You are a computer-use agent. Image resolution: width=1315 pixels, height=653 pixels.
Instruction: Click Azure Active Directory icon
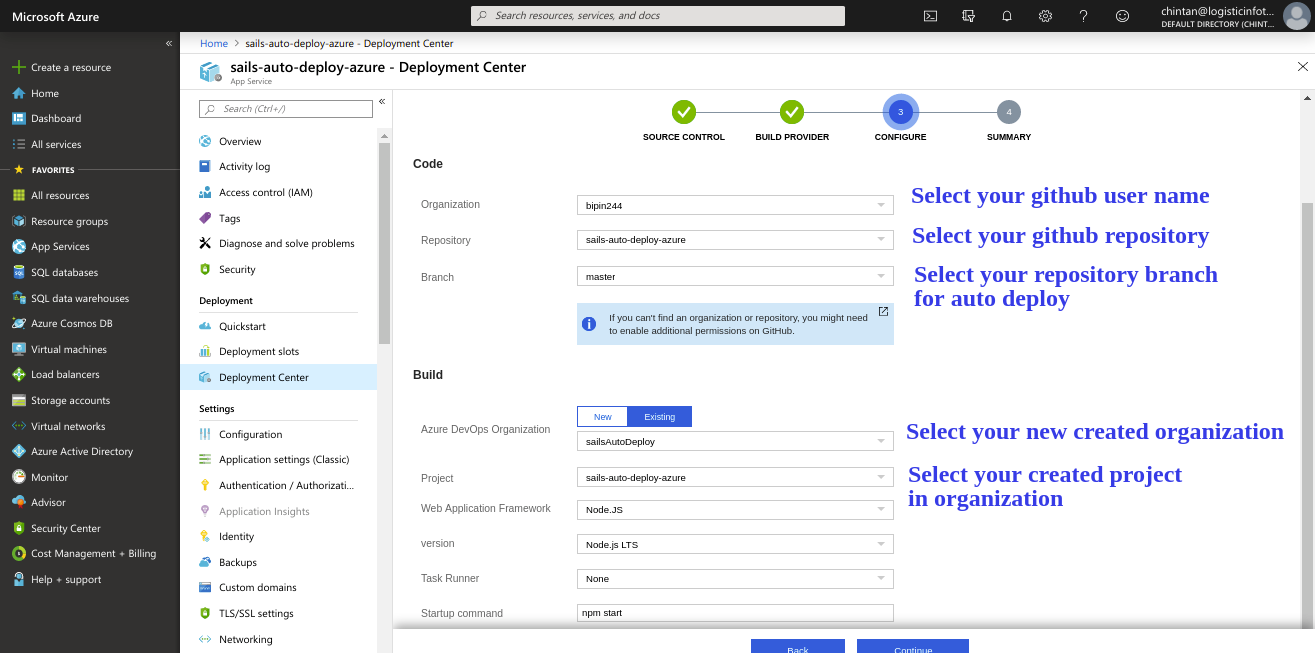point(18,451)
